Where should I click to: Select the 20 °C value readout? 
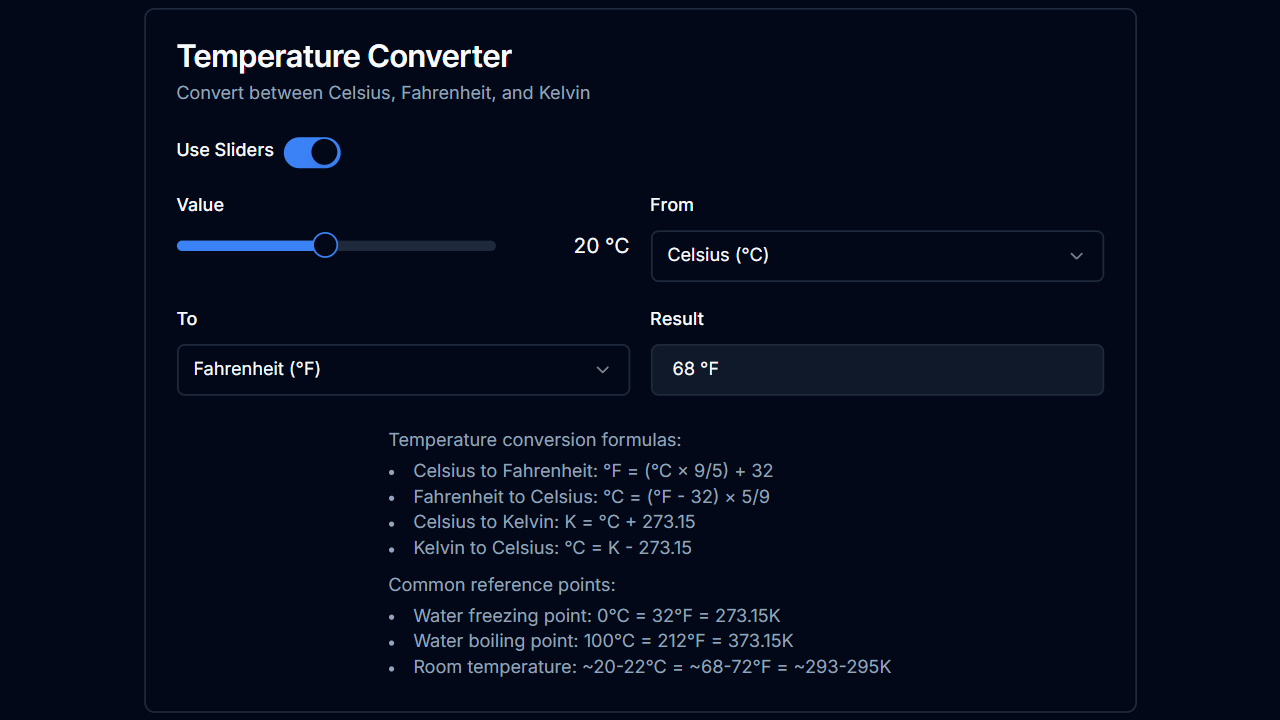(x=601, y=245)
